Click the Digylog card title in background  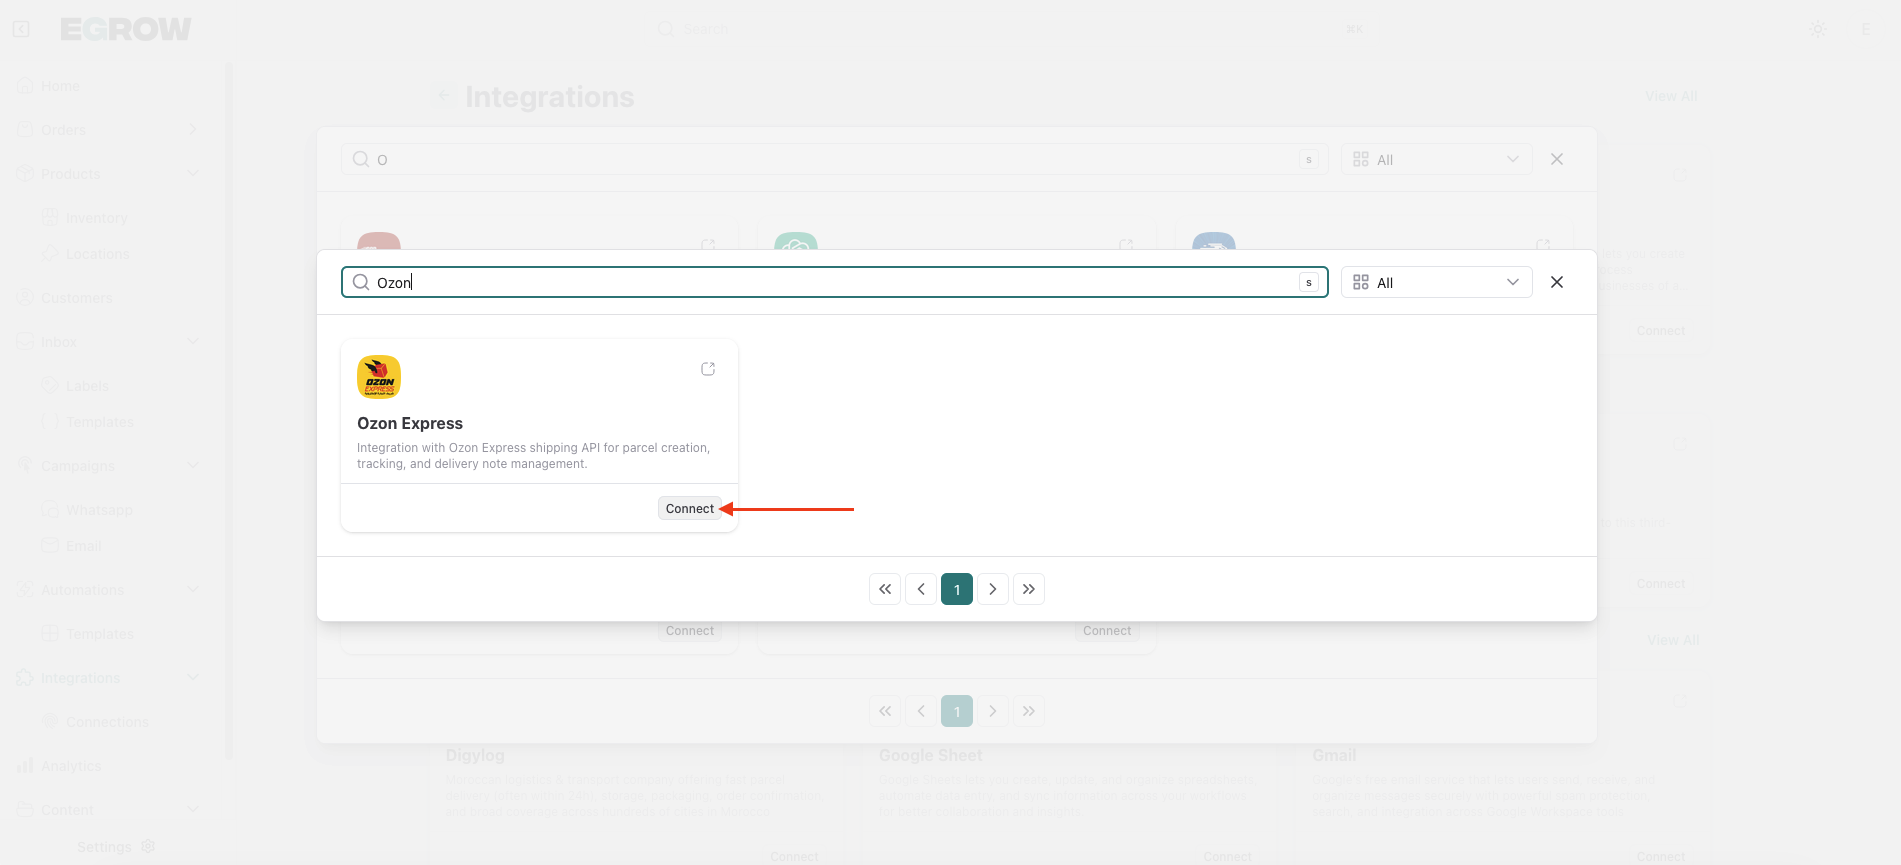(475, 756)
